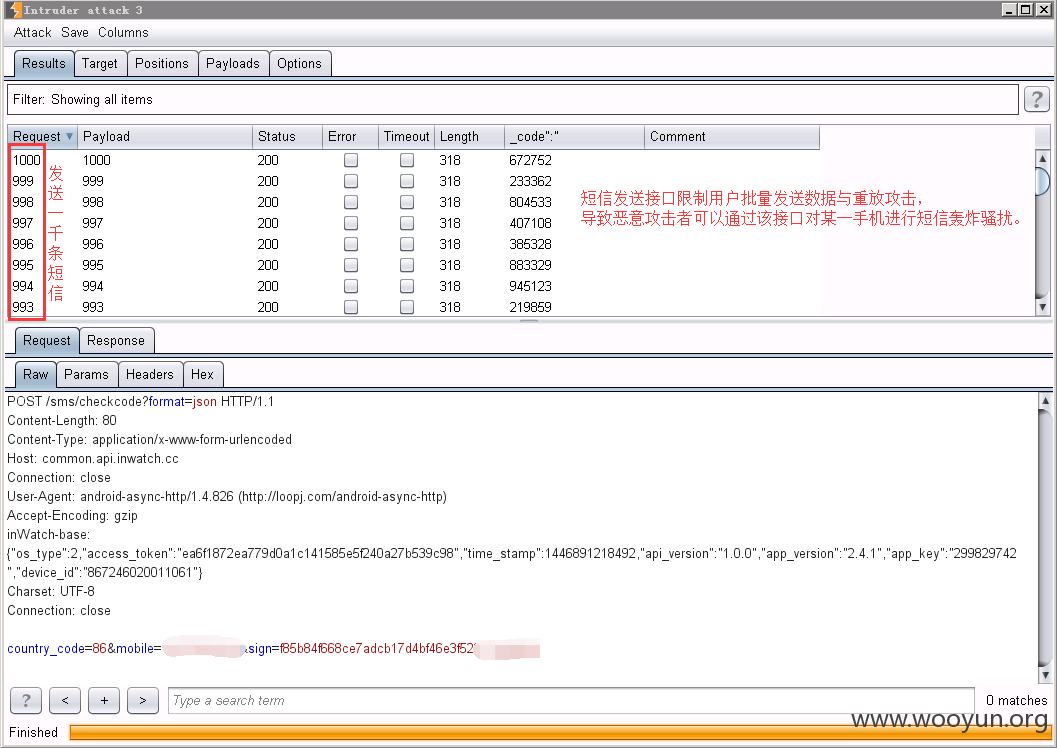Open the filter help question-mark icon
The height and width of the screenshot is (748, 1057).
coord(1036,99)
